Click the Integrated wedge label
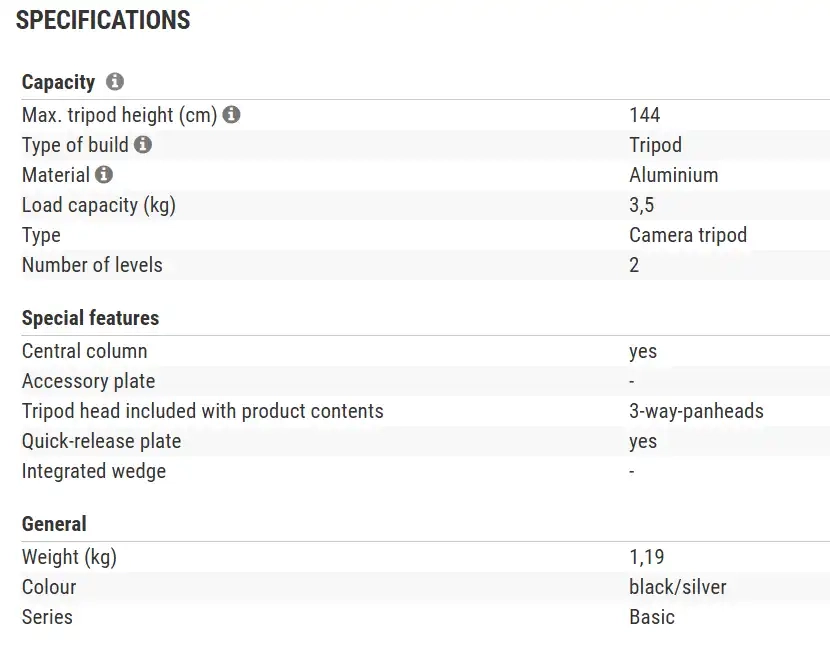 94,471
